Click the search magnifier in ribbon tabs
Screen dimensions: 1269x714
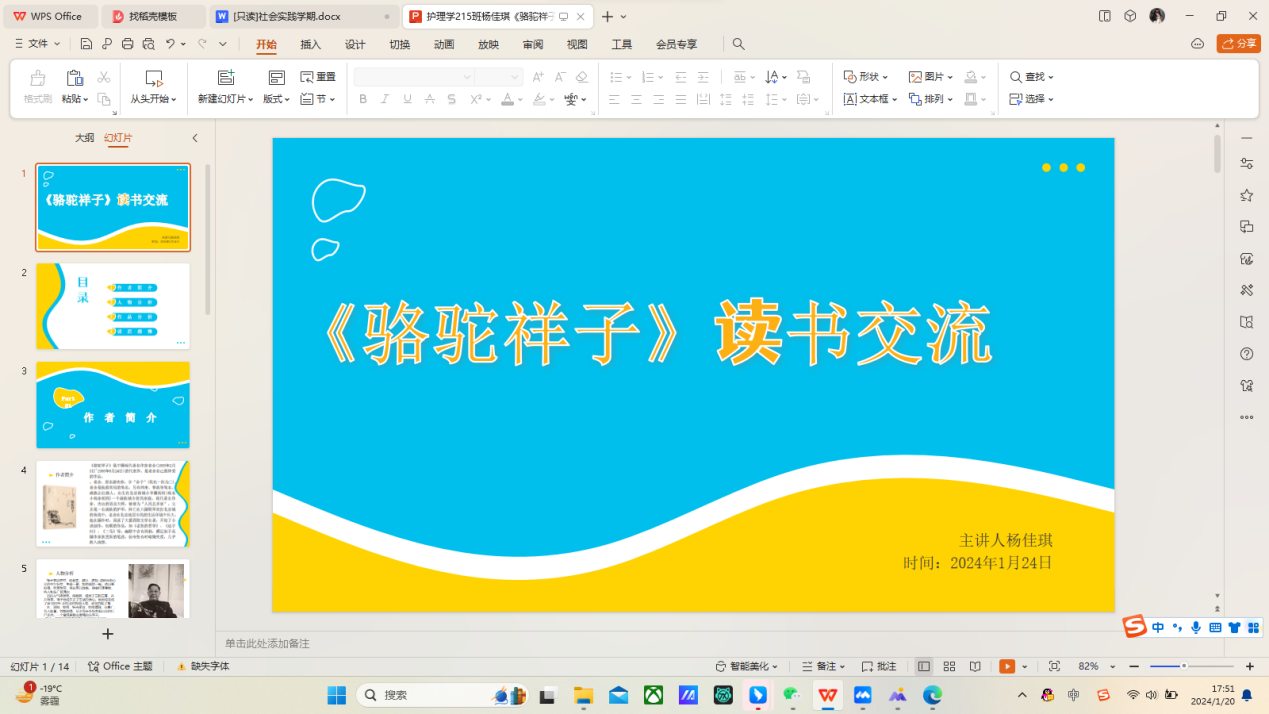tap(738, 44)
